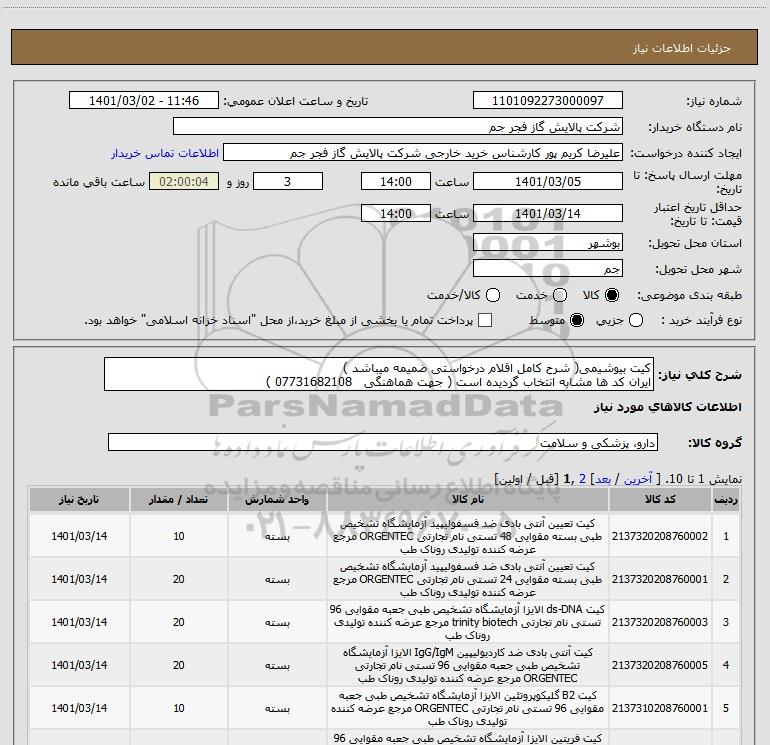
Task: Click the quantity 10 in row 1
Action: [179, 536]
